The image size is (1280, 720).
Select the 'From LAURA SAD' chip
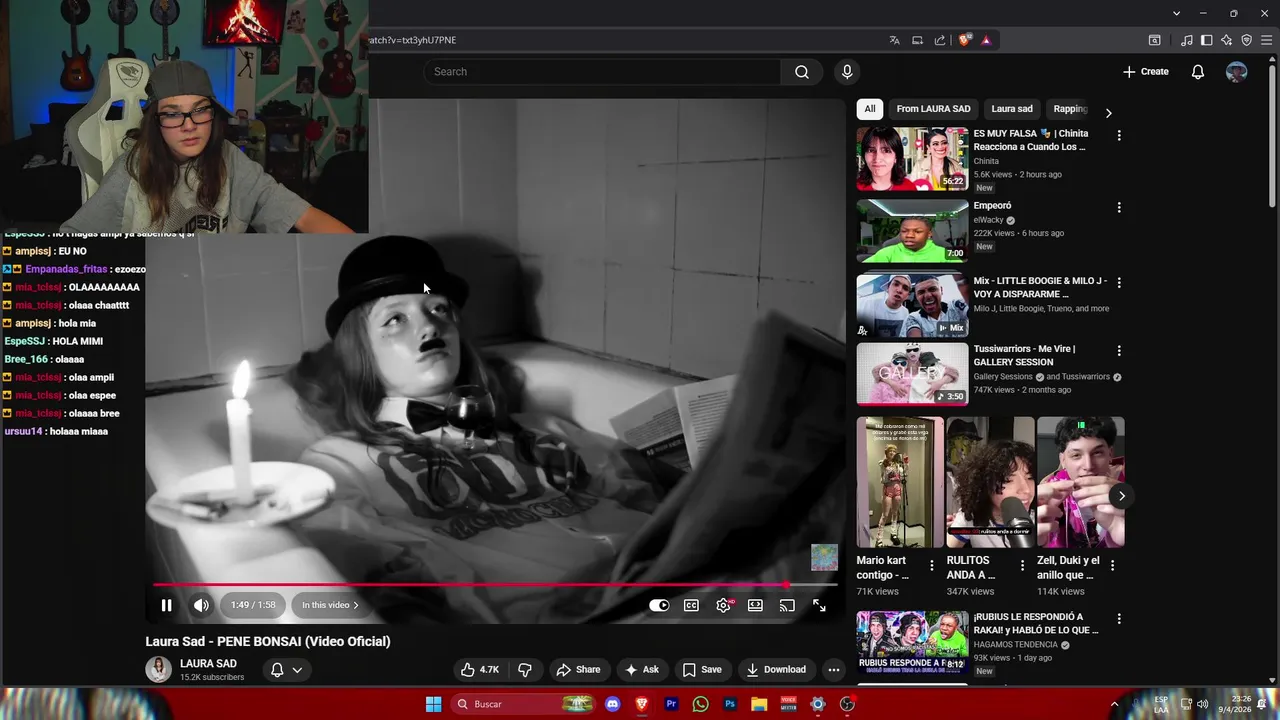933,109
